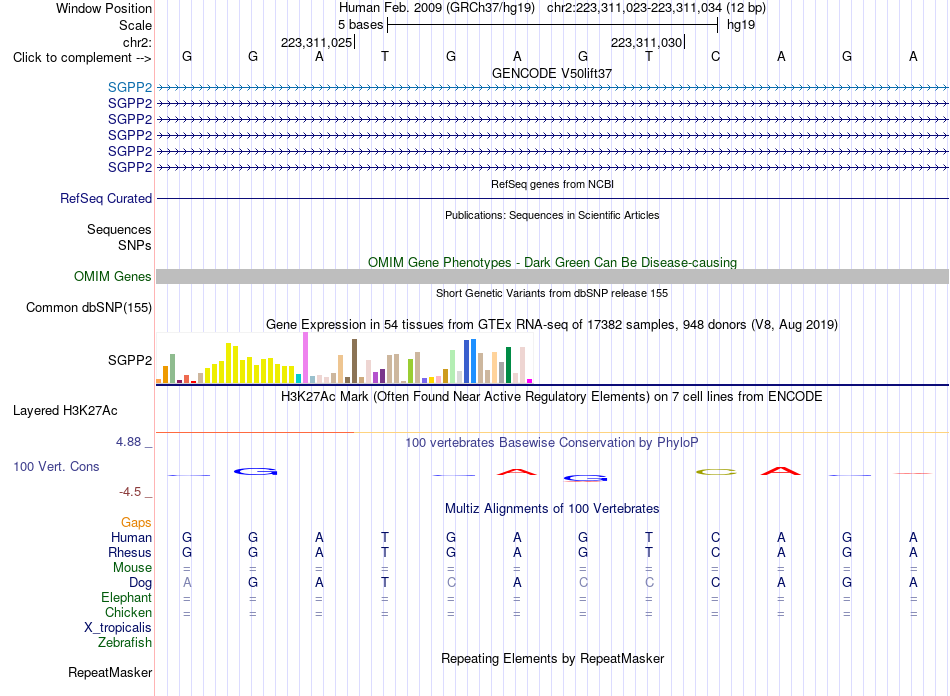
Task: Click position marker 223,311,025
Action: (316, 42)
